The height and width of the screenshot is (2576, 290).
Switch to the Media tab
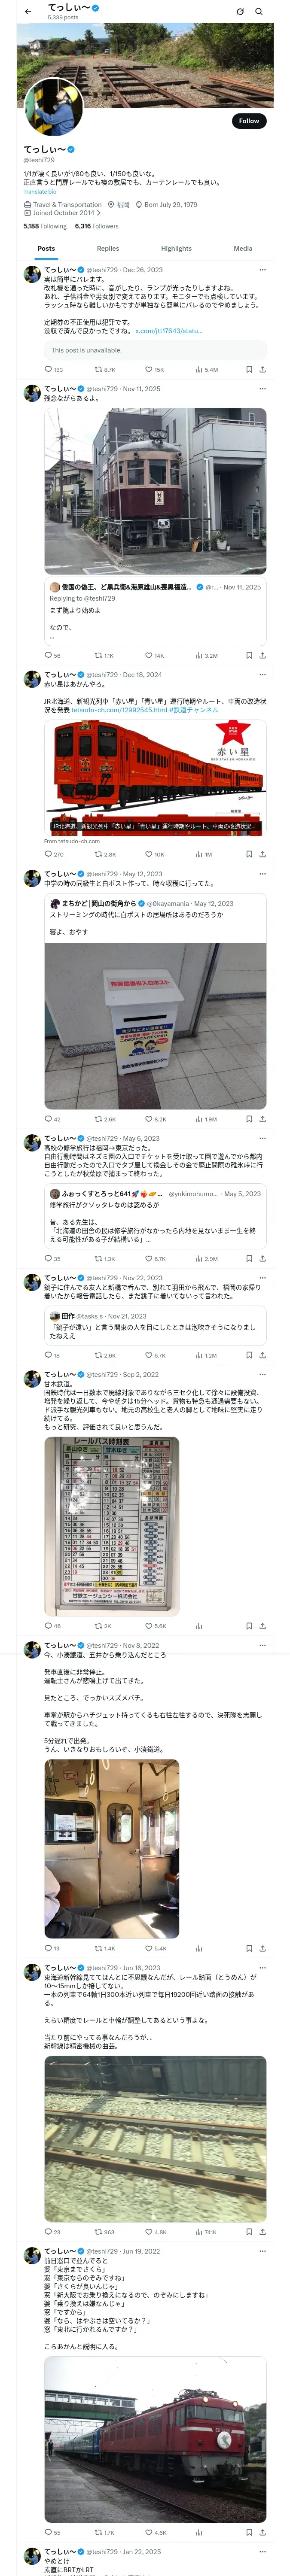coord(243,248)
